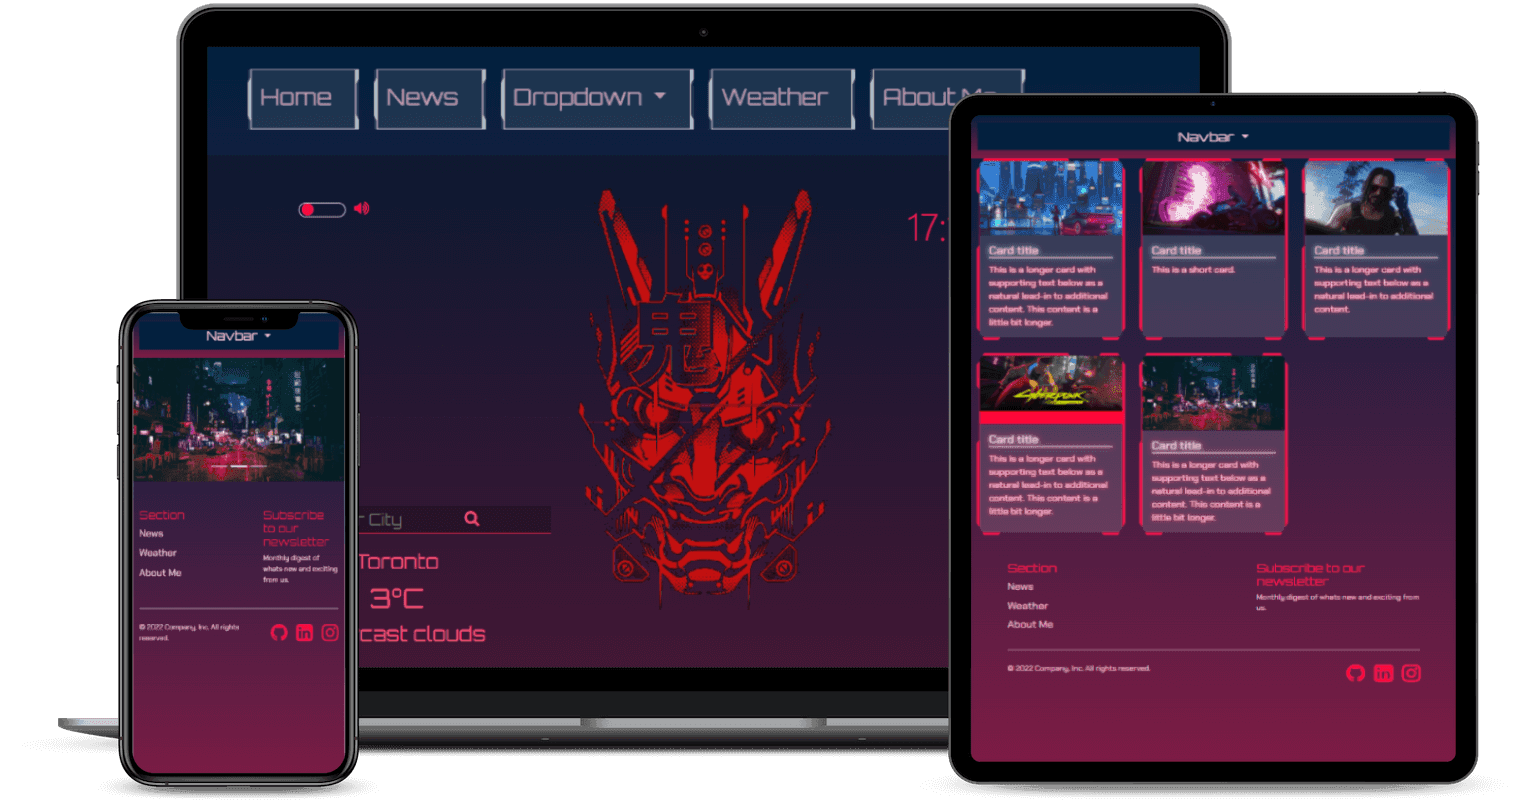1518x801 pixels.
Task: Toggle the sound switch on the laptop page
Action: [x=322, y=209]
